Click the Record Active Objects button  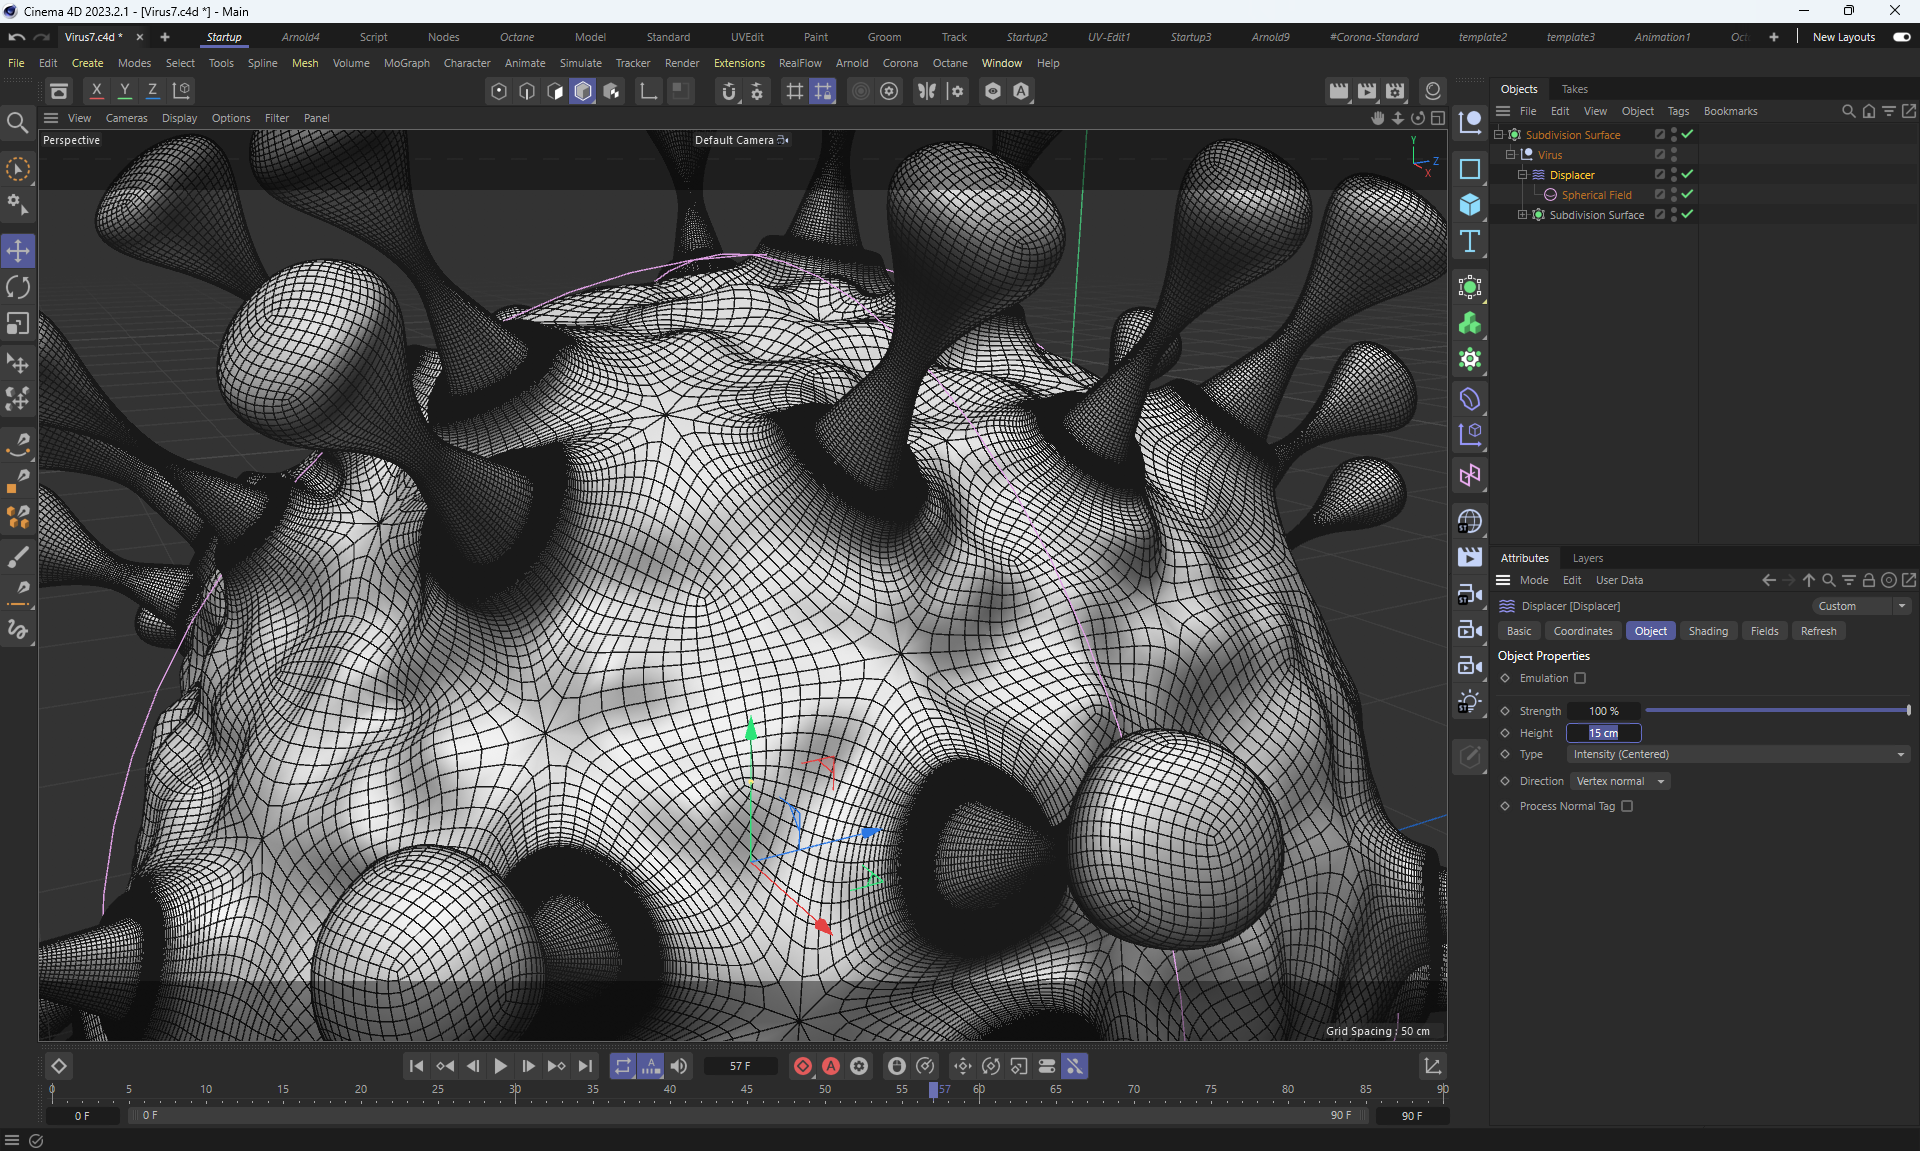tap(802, 1066)
